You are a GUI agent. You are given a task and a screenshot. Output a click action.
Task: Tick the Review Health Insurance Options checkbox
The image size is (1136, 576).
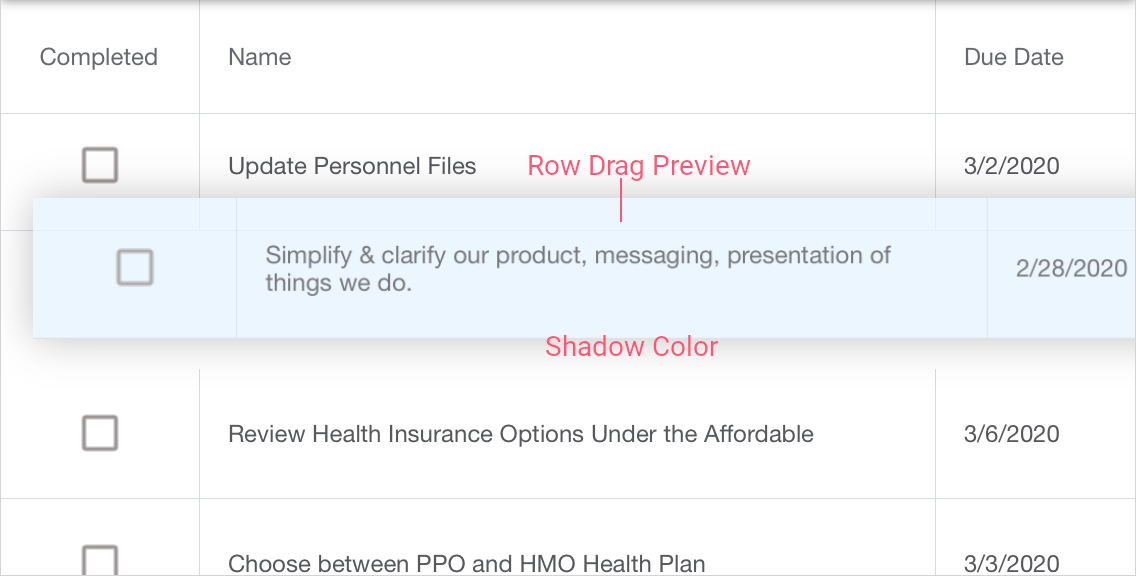pos(100,433)
